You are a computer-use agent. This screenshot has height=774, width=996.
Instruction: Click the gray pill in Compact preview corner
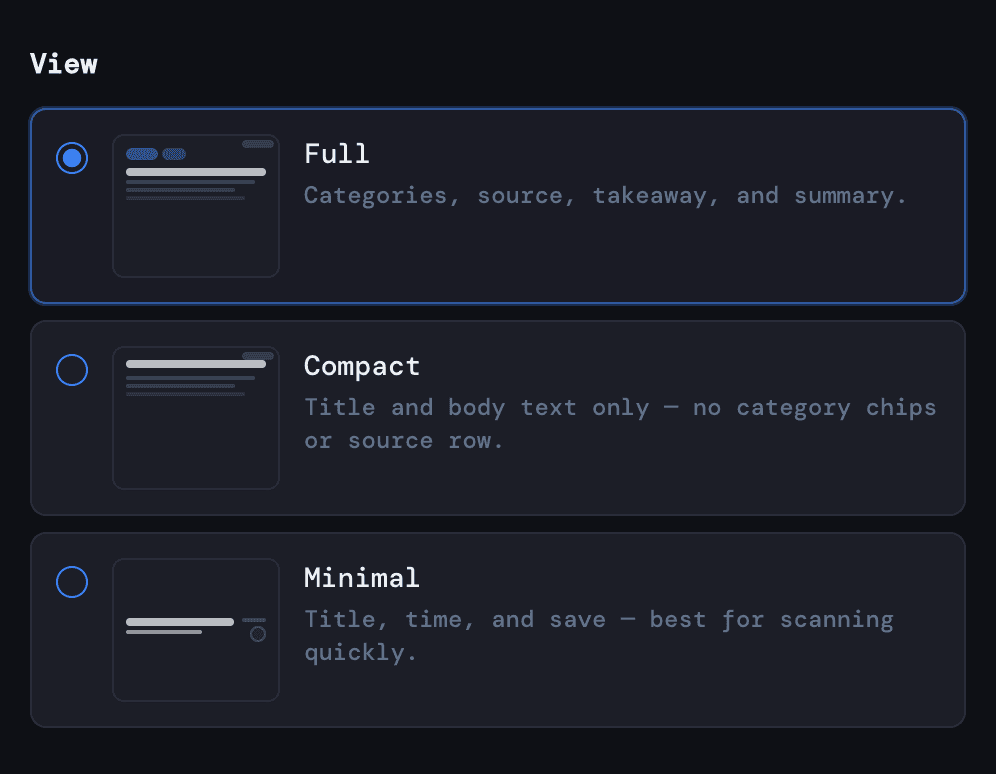[258, 356]
